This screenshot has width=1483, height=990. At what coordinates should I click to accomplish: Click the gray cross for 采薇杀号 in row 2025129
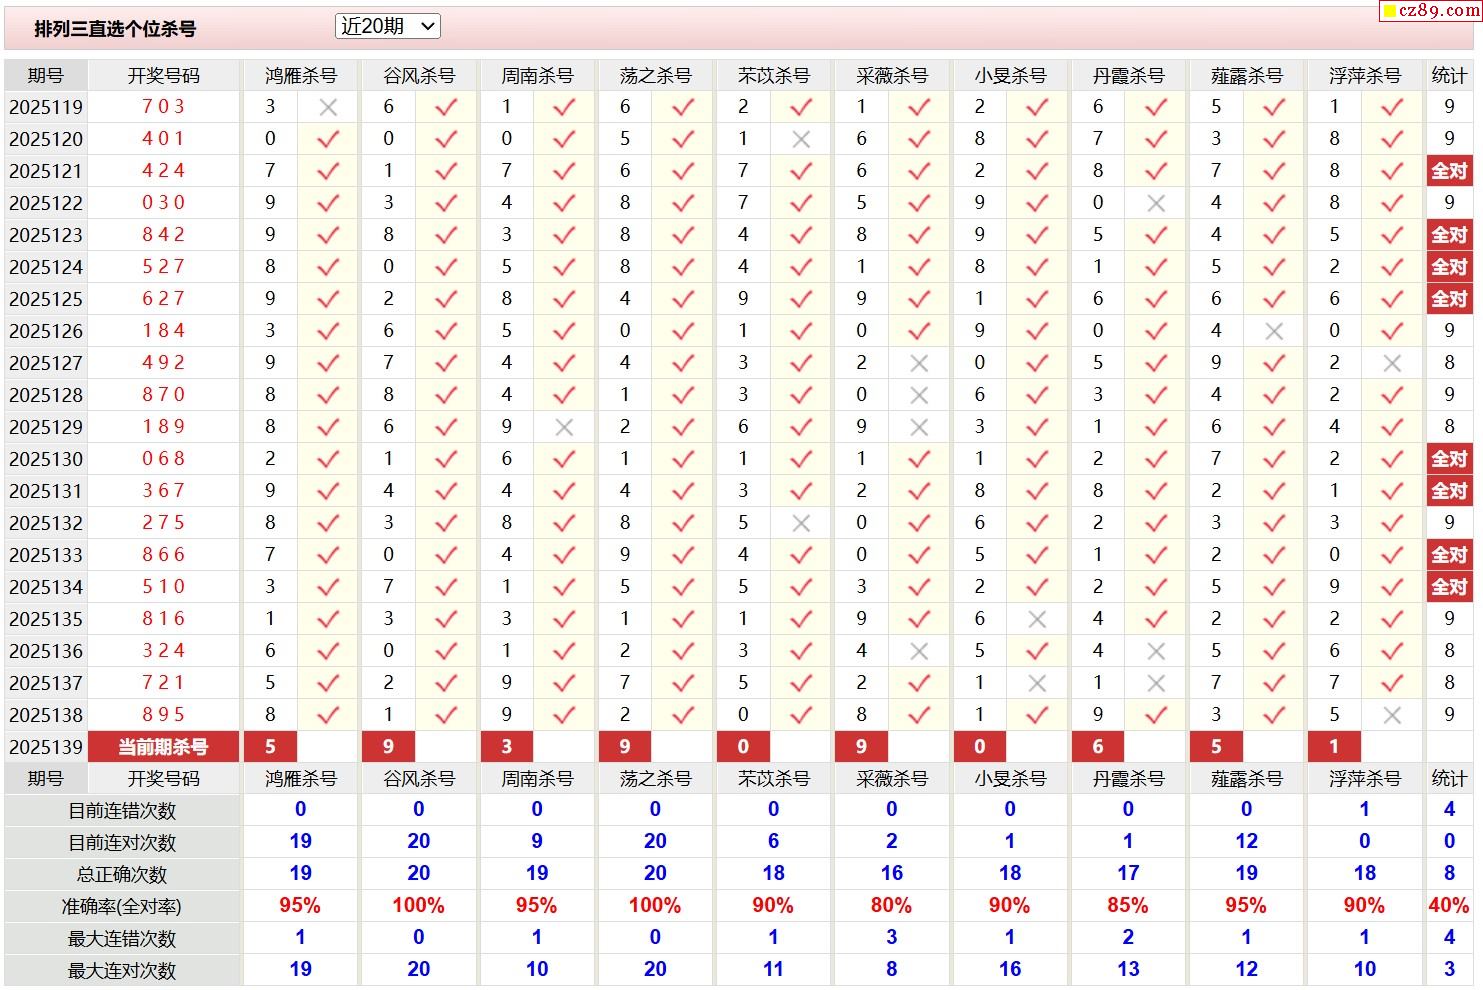[x=919, y=427]
